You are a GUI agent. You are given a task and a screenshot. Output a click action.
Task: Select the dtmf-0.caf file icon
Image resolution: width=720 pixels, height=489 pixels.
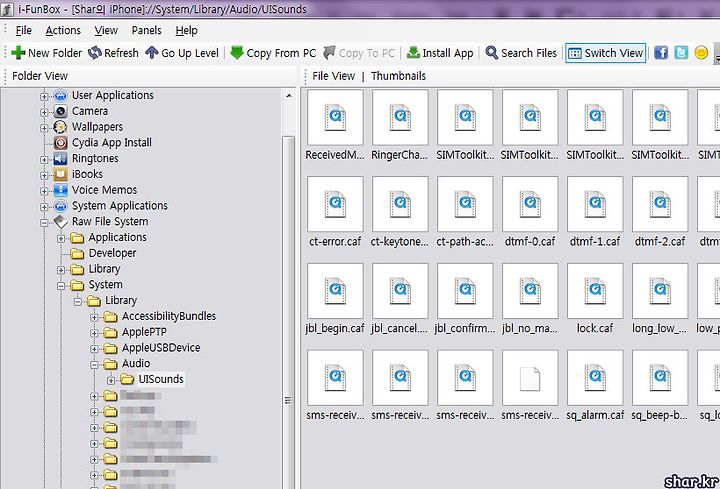[530, 204]
